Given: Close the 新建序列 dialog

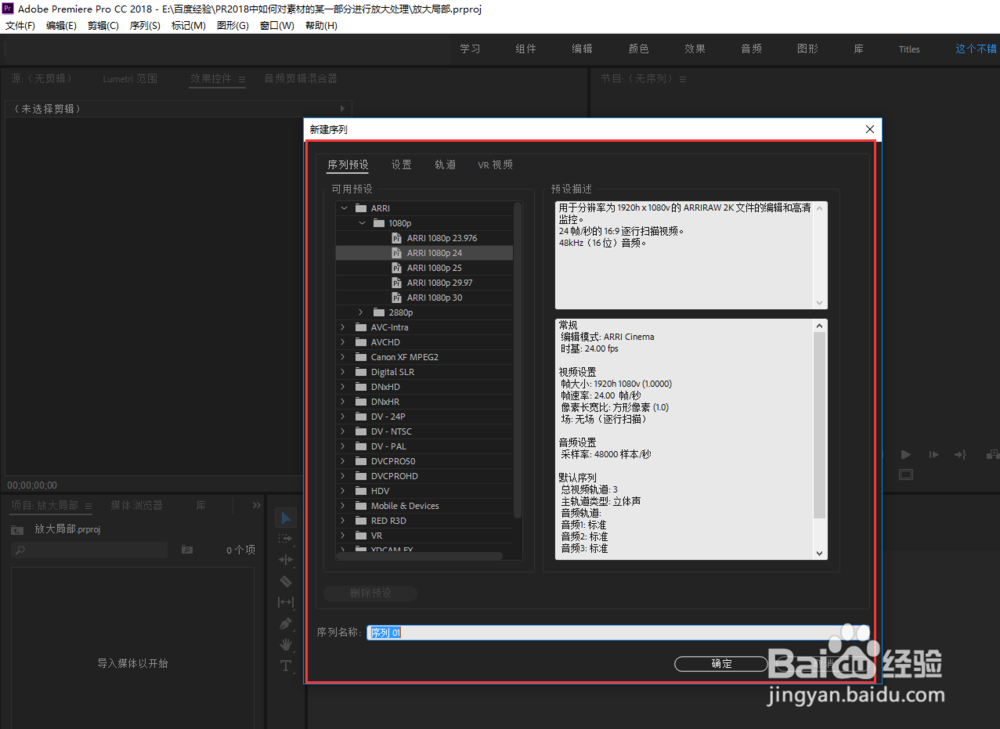Looking at the screenshot, I should coord(870,129).
